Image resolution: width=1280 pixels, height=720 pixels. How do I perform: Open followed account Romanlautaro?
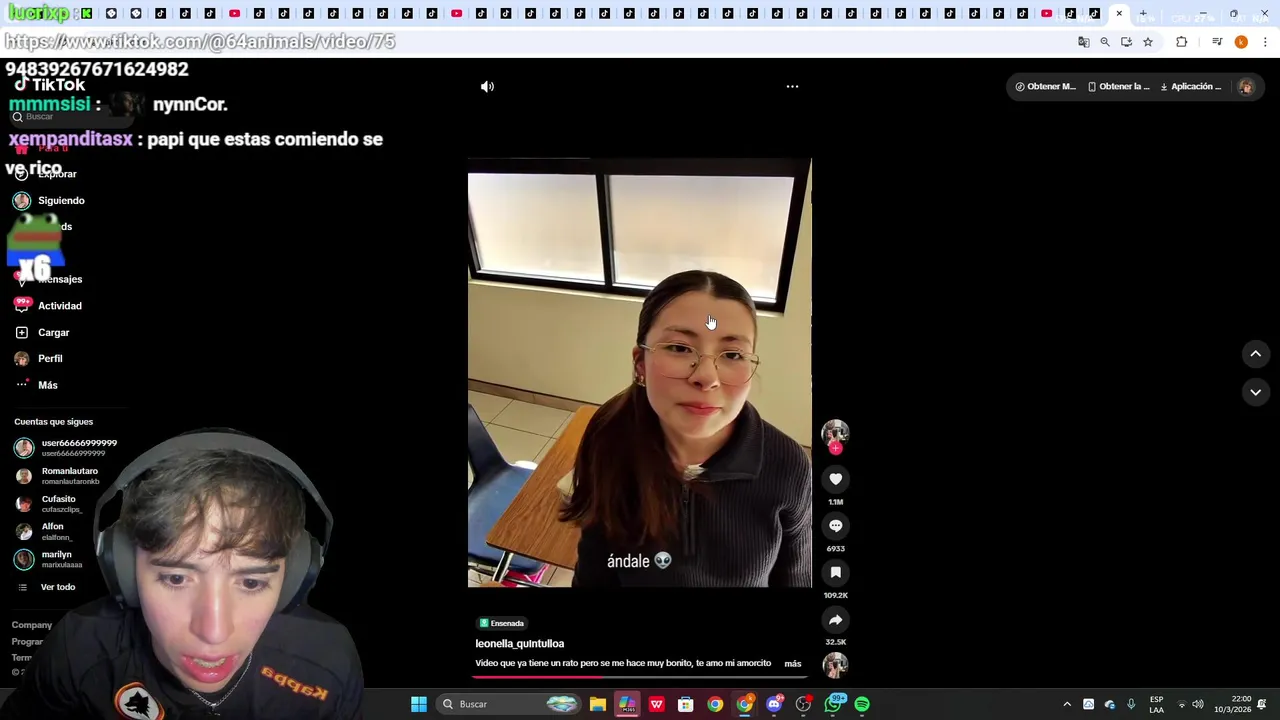pos(58,476)
